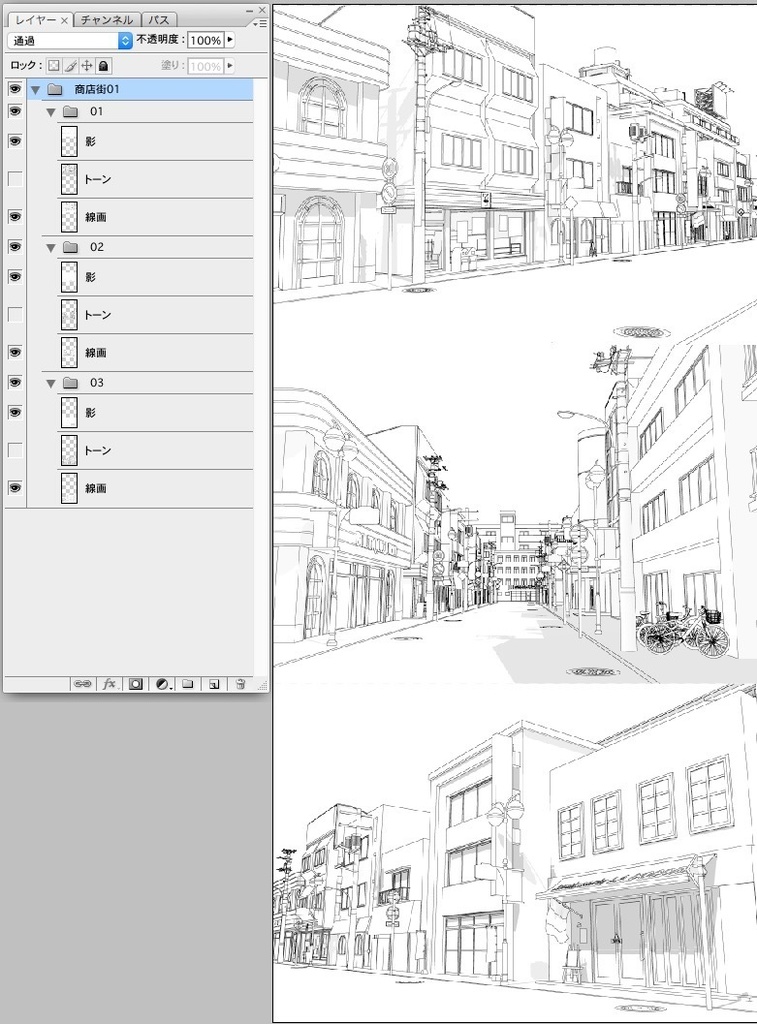757x1024 pixels.
Task: Hide the 商店街01 group
Action: click(x=15, y=89)
